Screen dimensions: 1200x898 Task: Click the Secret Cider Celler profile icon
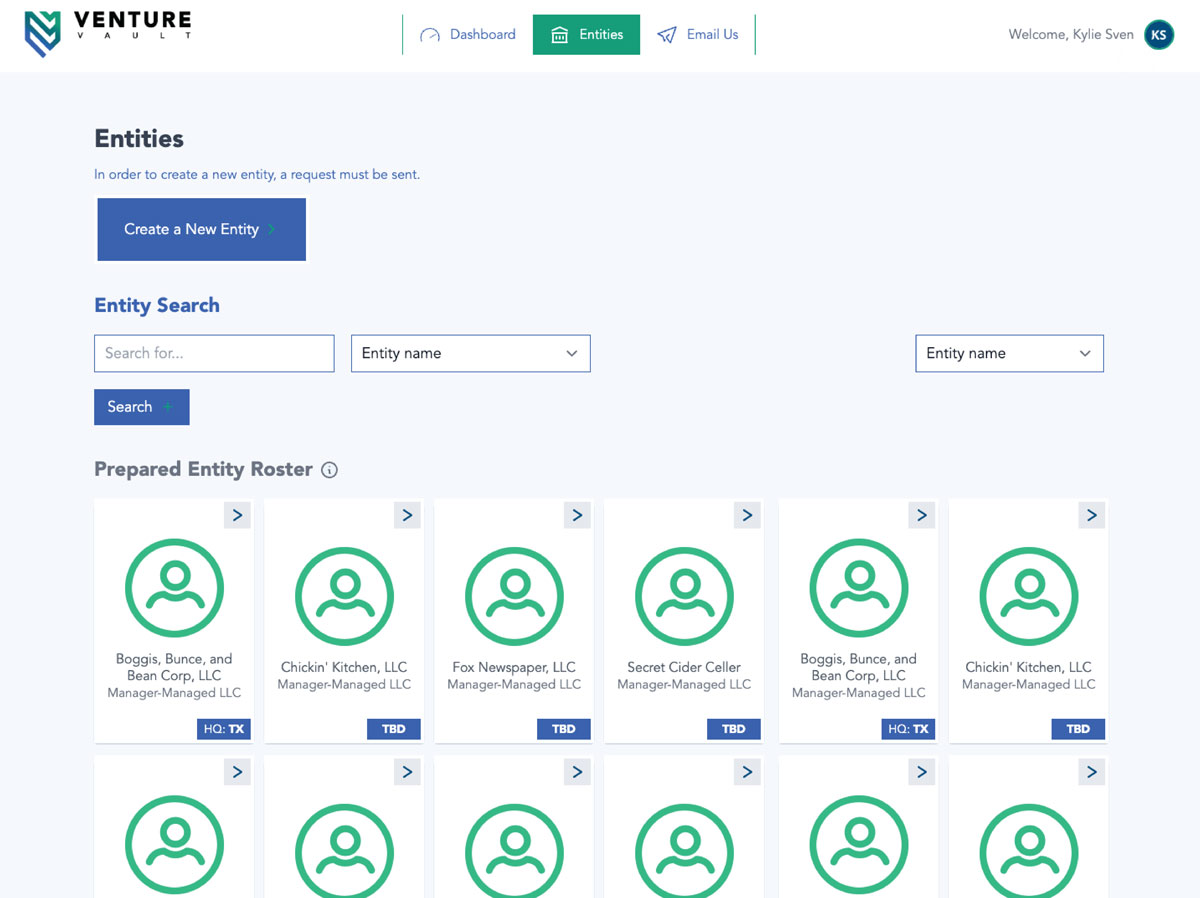684,596
